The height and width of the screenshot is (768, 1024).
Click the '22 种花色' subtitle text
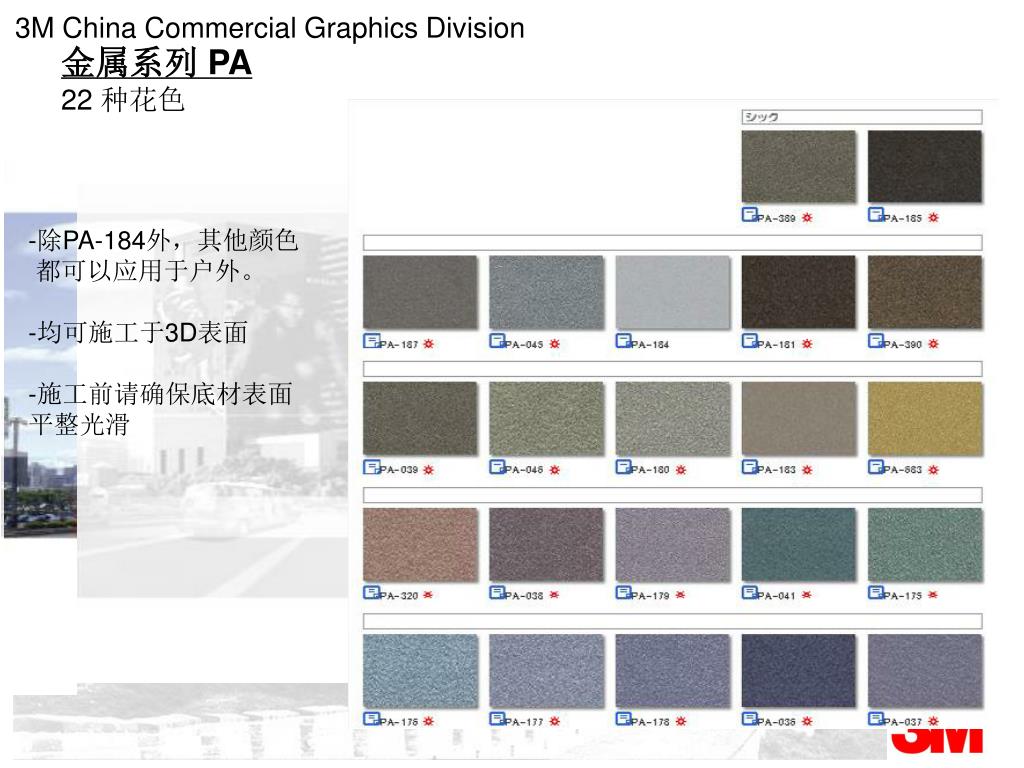(x=123, y=100)
